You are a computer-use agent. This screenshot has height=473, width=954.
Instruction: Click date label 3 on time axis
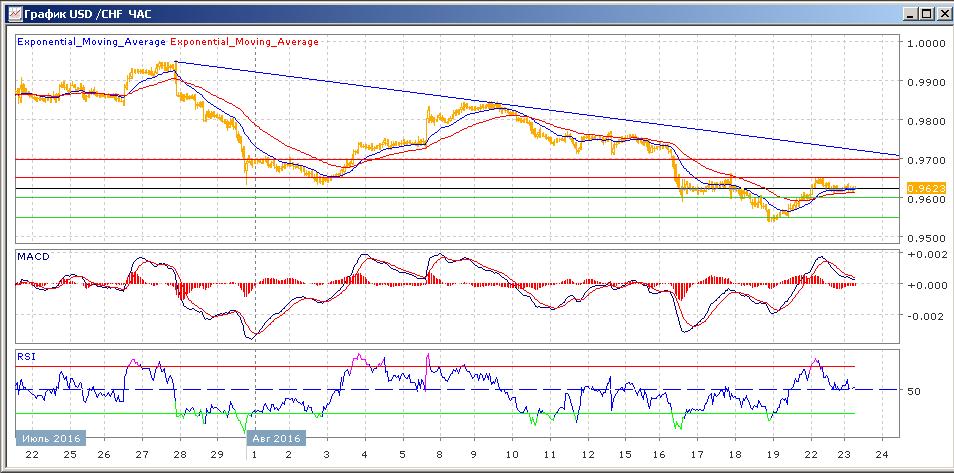[x=326, y=455]
